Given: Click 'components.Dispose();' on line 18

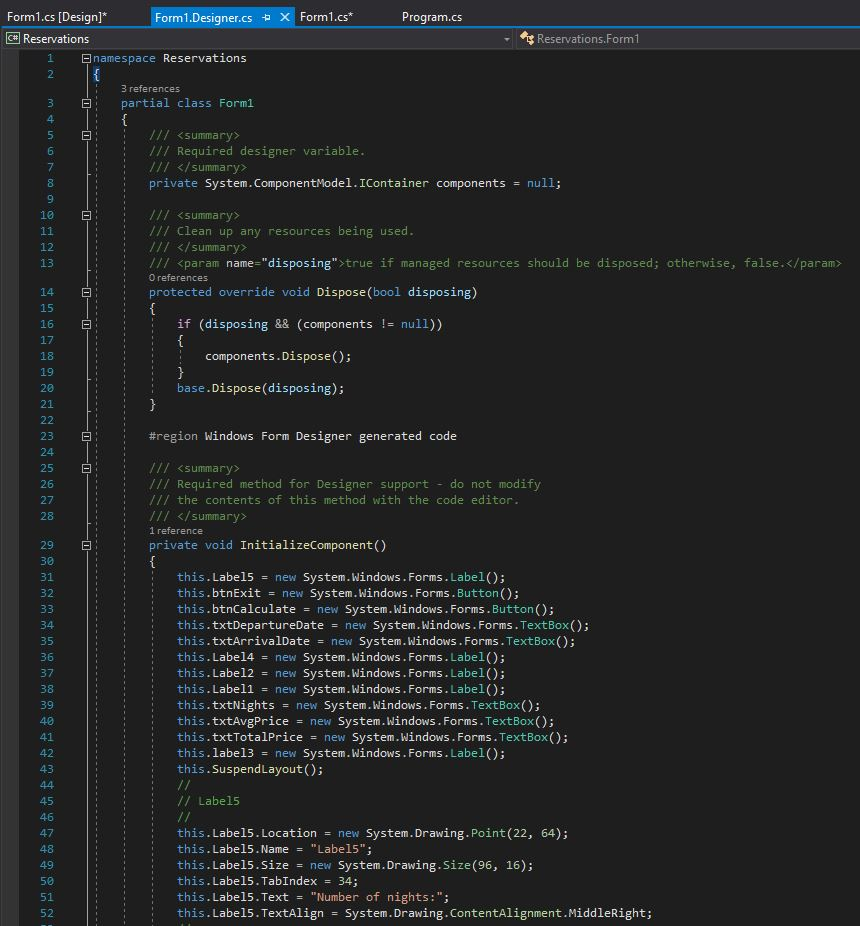Looking at the screenshot, I should pyautogui.click(x=278, y=356).
